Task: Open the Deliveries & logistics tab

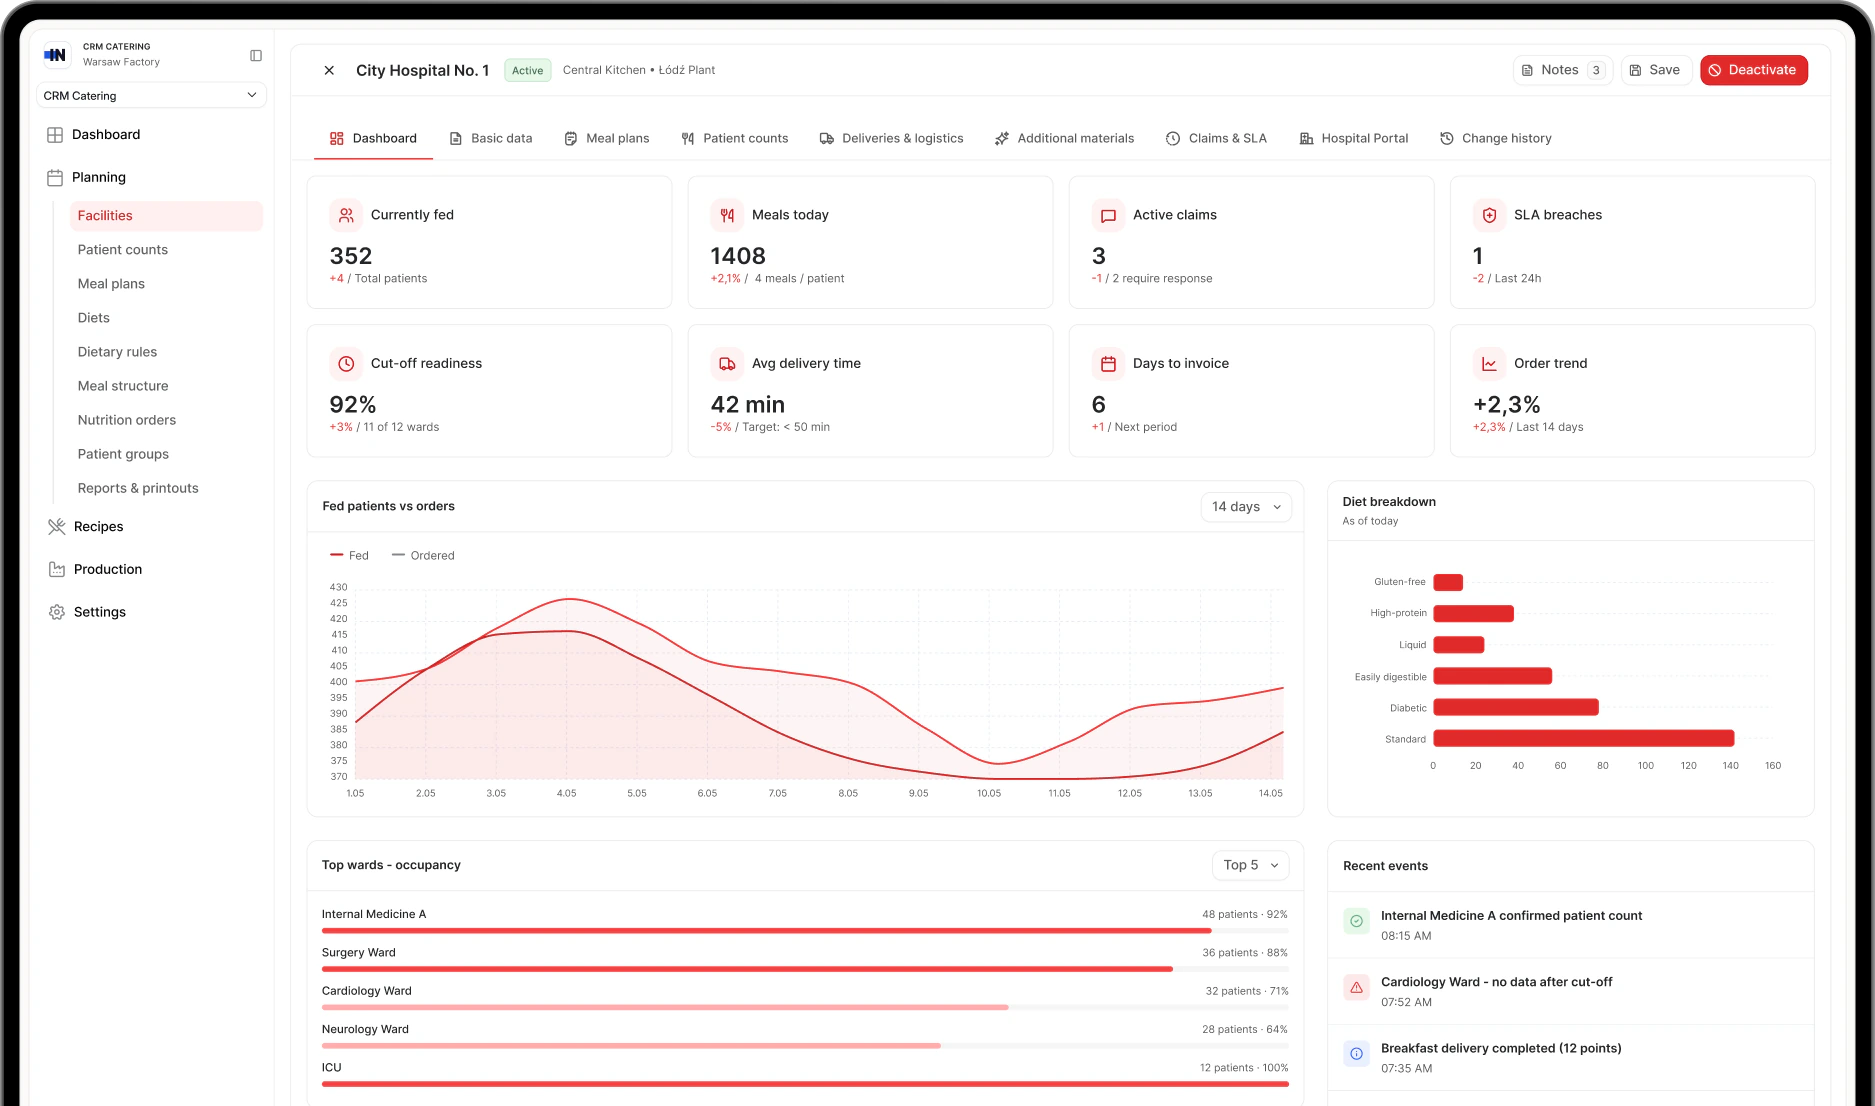Action: [891, 139]
